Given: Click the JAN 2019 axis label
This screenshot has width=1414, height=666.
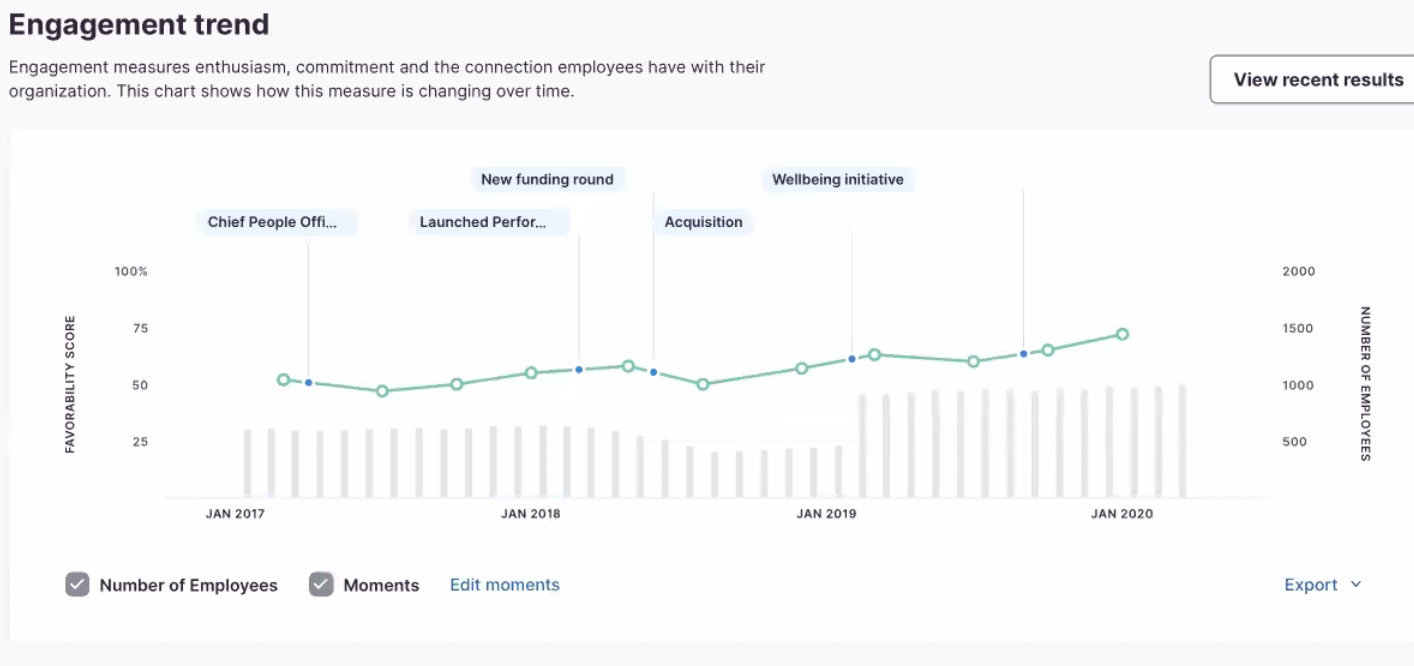Looking at the screenshot, I should pos(826,514).
